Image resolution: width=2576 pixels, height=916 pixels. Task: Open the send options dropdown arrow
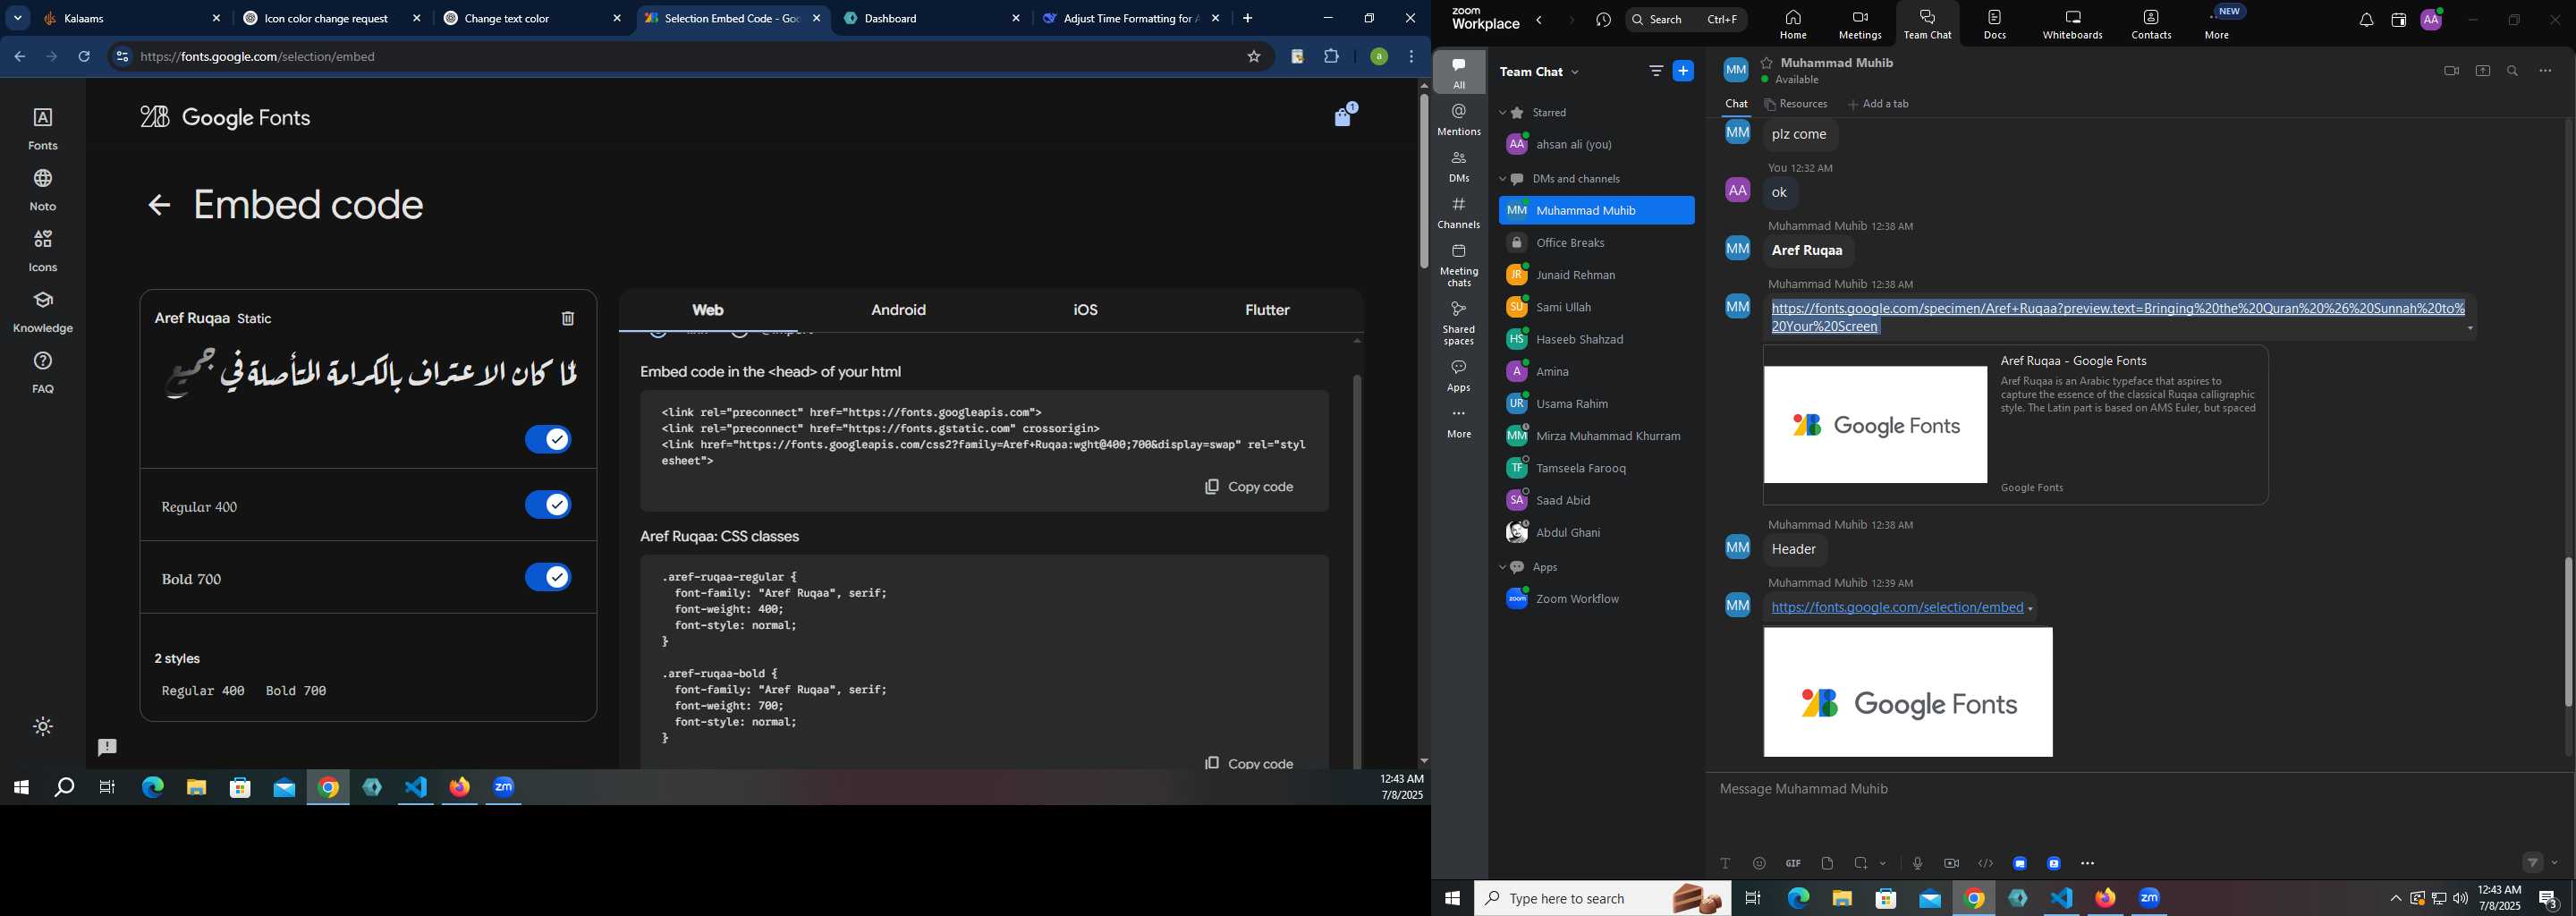(x=2555, y=863)
